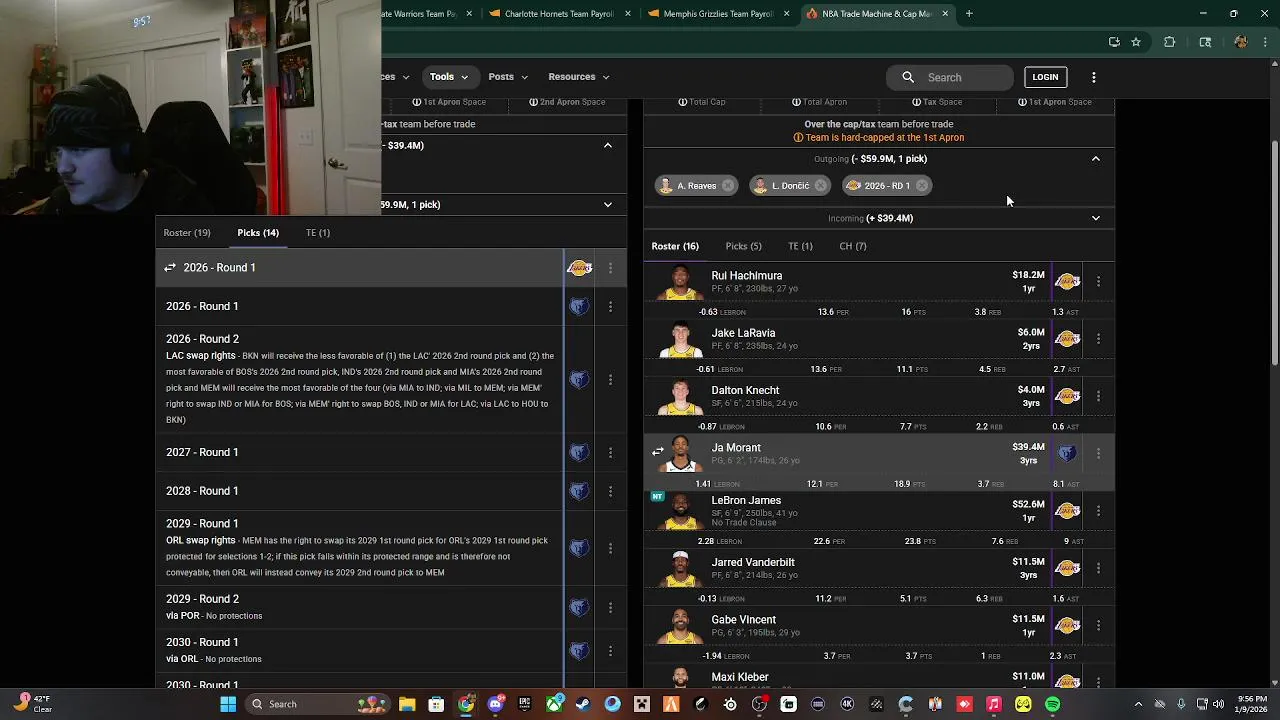Remove 2026 - RD 1 pick chip
Viewport: 1280px width, 720px height.
(921, 186)
